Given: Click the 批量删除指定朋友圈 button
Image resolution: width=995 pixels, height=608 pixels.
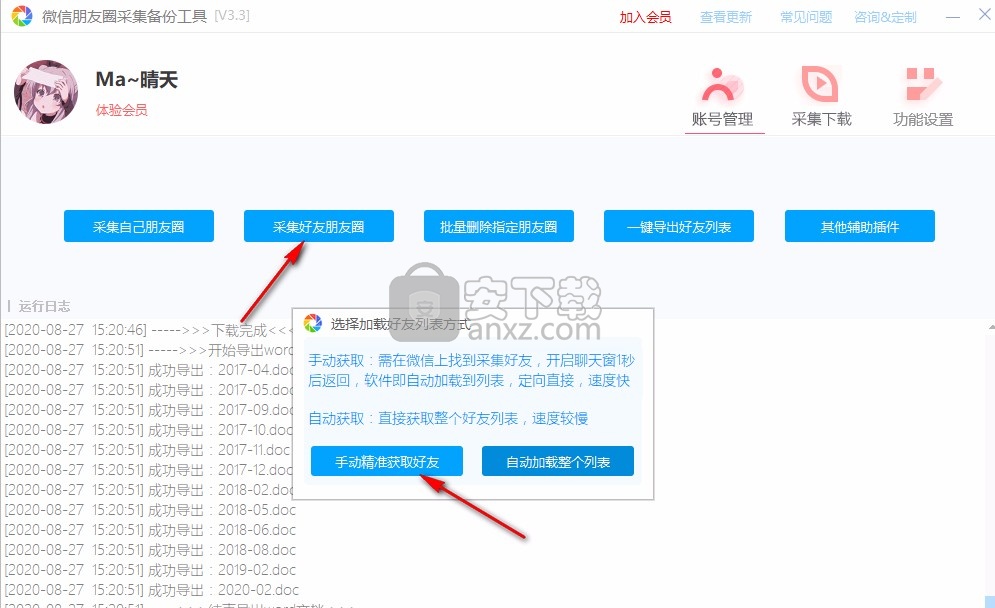Looking at the screenshot, I should click(x=499, y=226).
